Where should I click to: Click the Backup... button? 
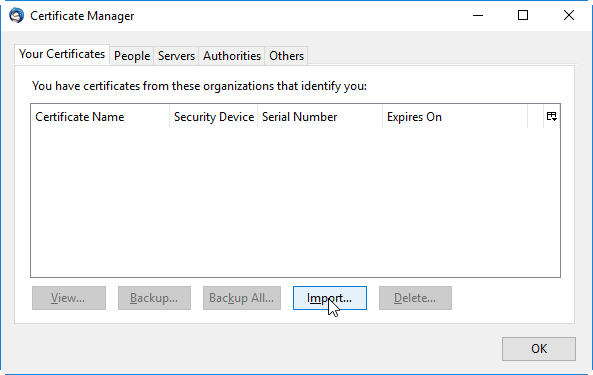[x=154, y=298]
